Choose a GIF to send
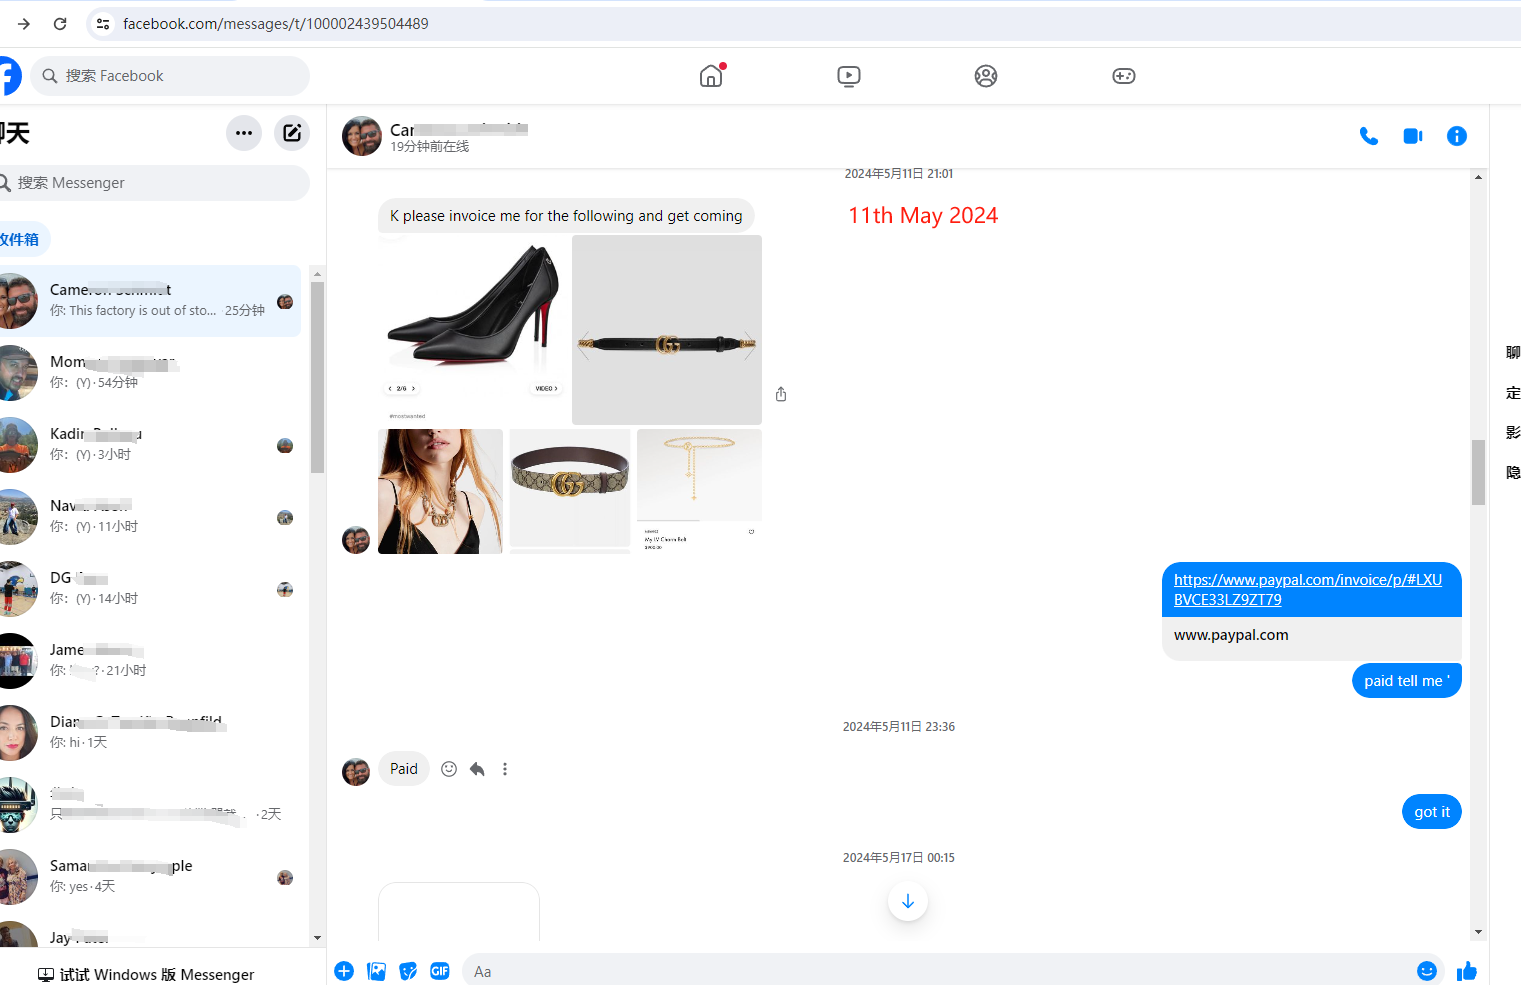 coord(440,971)
